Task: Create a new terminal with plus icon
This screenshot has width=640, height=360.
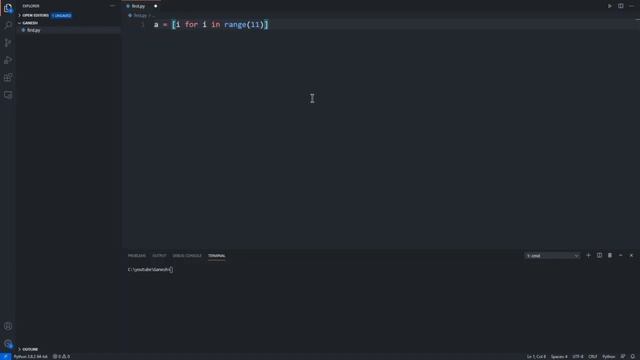Action: coord(588,256)
